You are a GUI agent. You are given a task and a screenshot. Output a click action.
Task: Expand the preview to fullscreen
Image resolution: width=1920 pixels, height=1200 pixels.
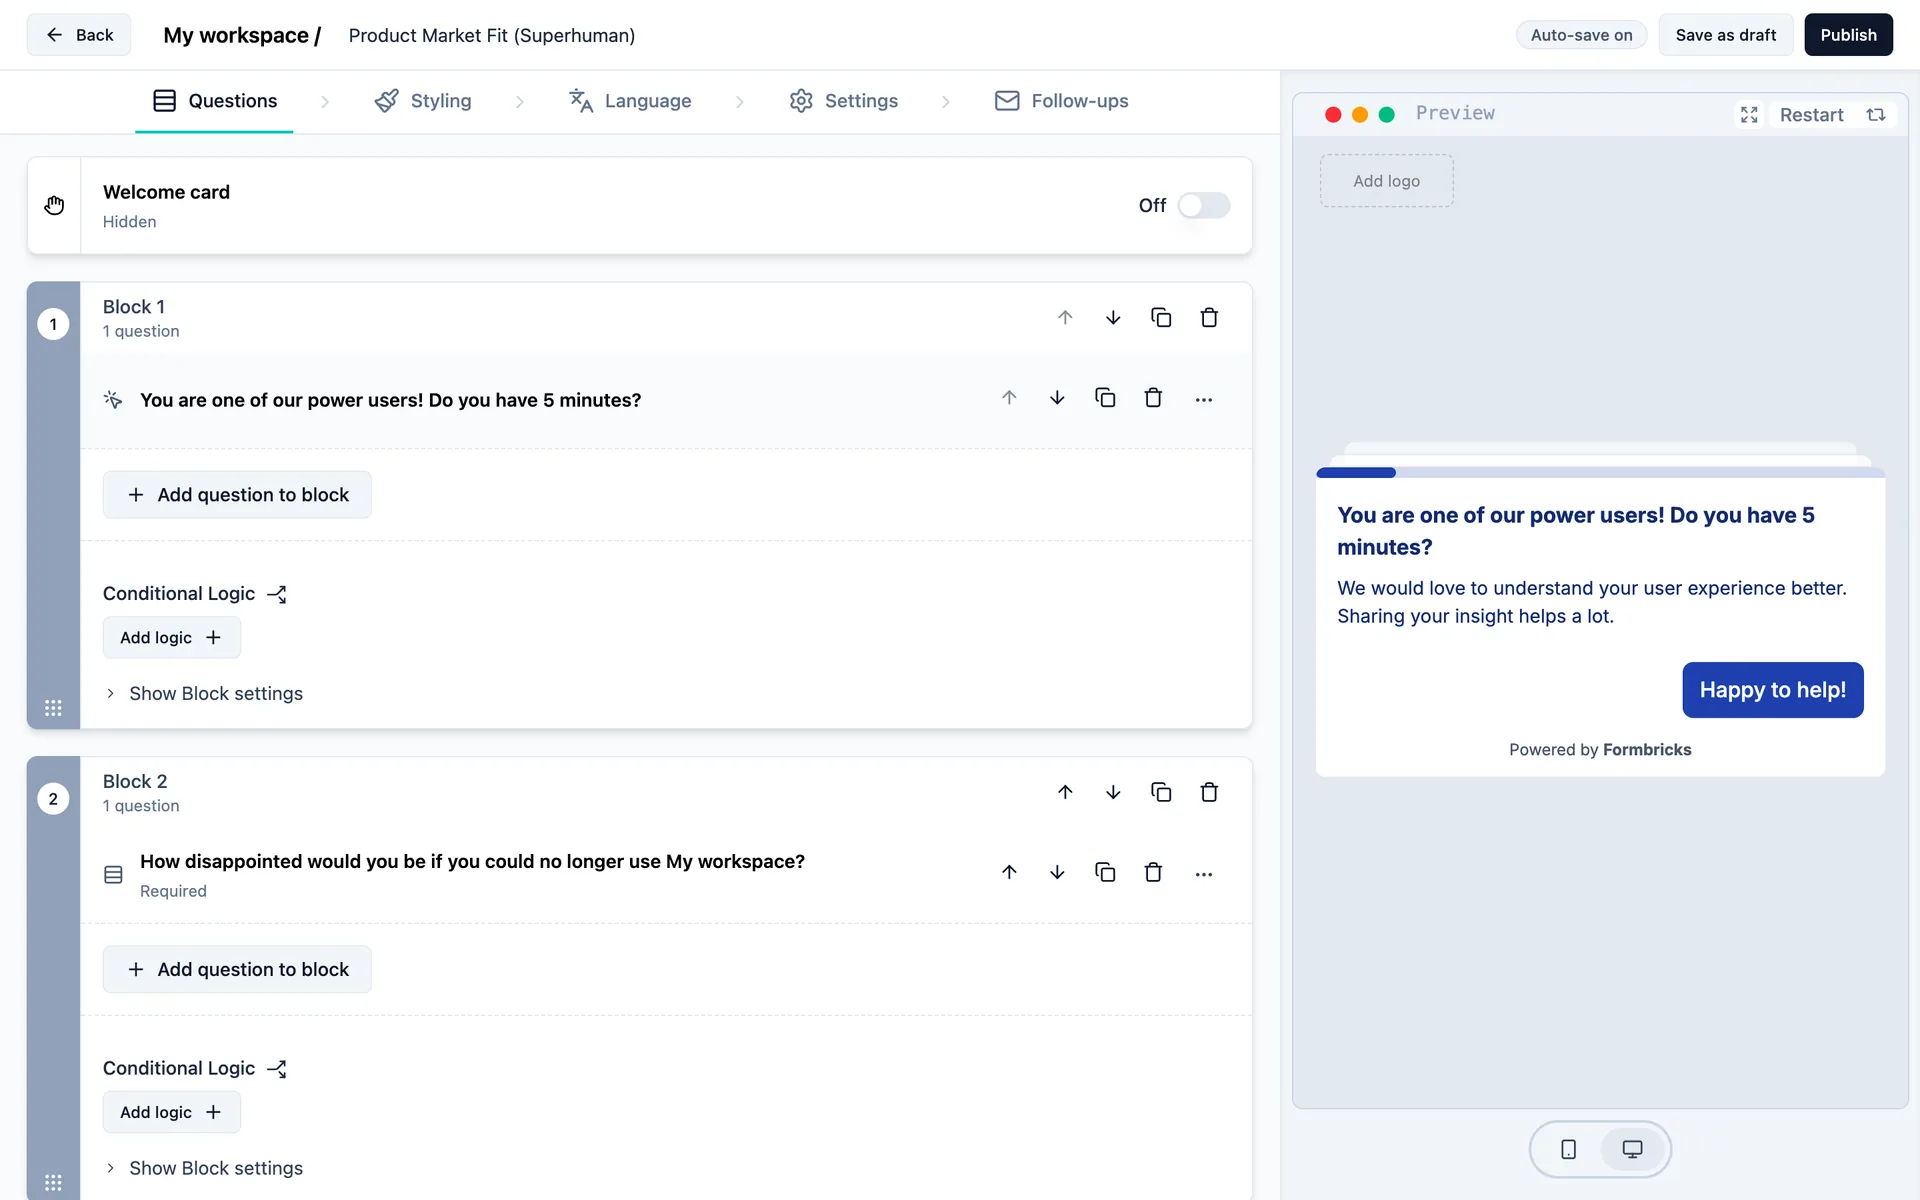tap(1749, 115)
